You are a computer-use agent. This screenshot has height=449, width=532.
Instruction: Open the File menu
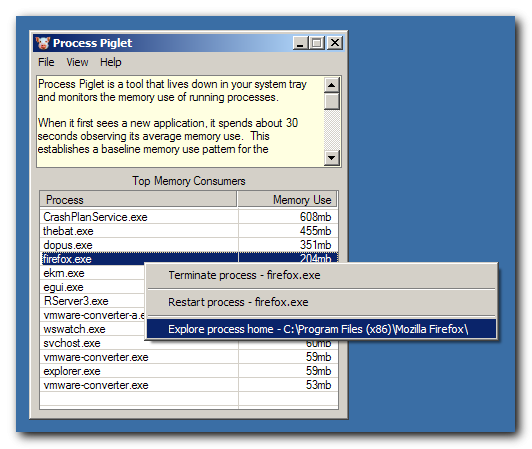(46, 62)
